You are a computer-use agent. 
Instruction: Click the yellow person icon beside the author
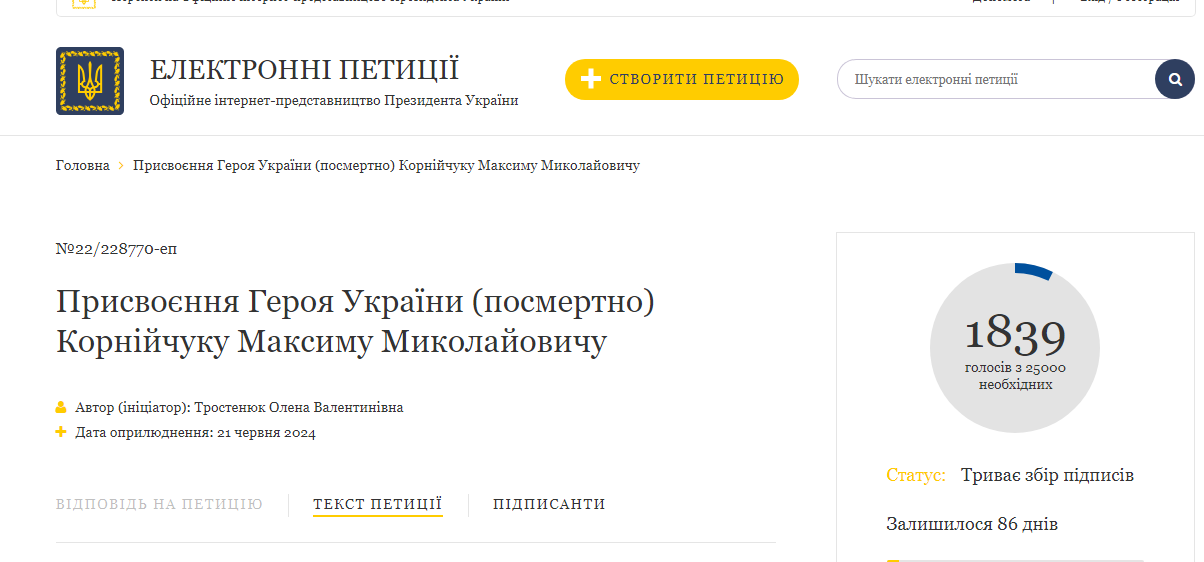[61, 408]
